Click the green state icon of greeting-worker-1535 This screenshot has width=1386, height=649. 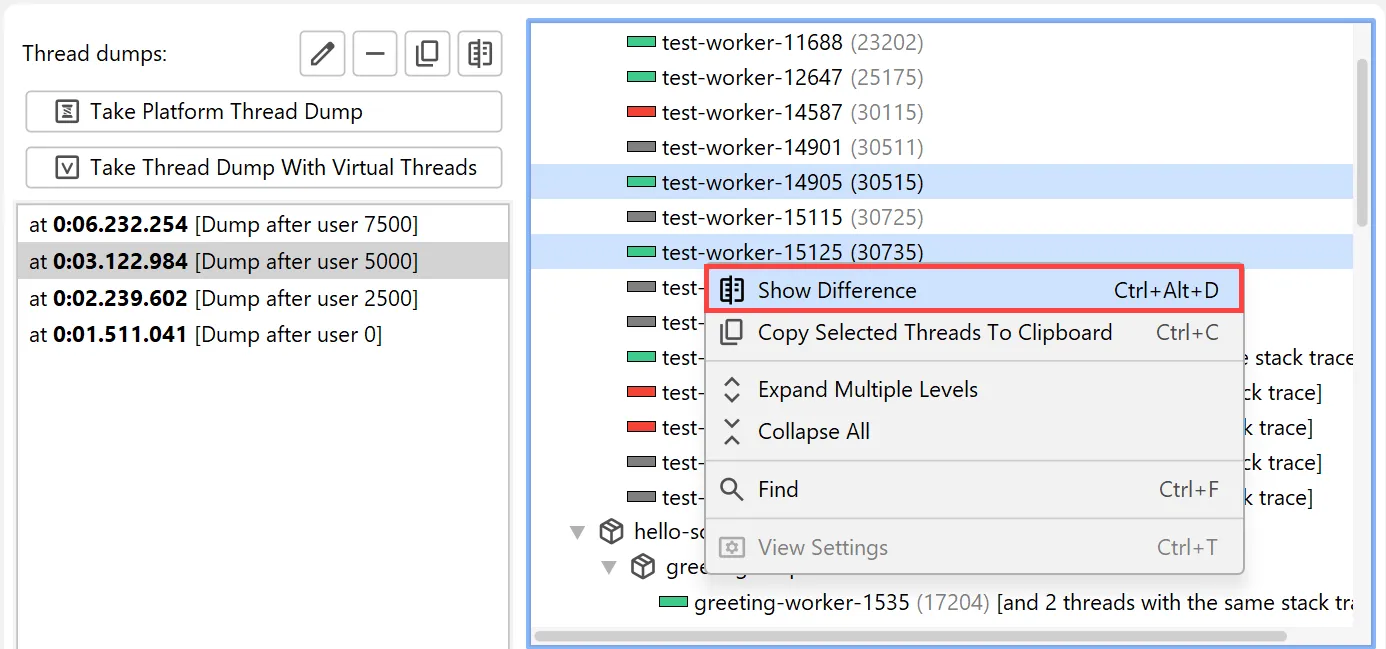pos(673,602)
